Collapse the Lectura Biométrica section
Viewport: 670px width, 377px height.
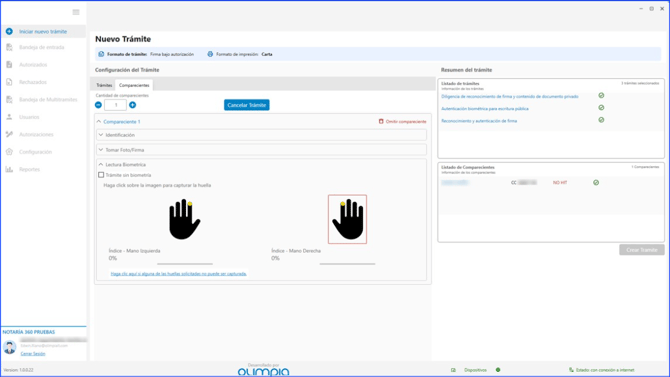[x=262, y=165]
